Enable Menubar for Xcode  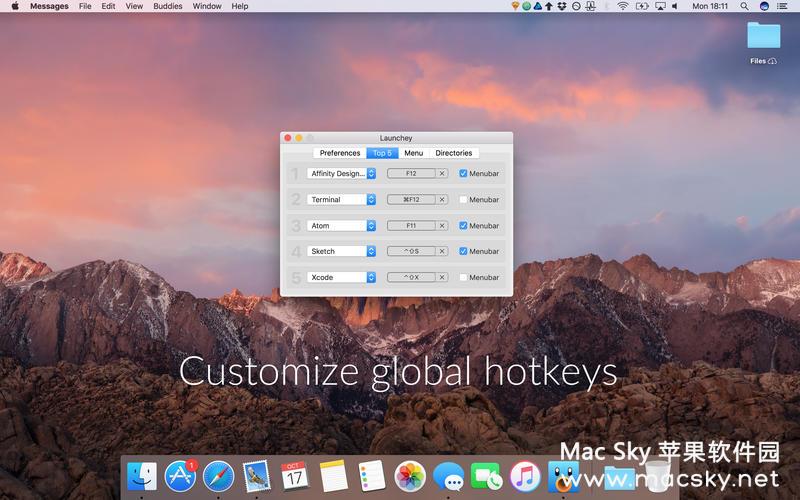[463, 277]
